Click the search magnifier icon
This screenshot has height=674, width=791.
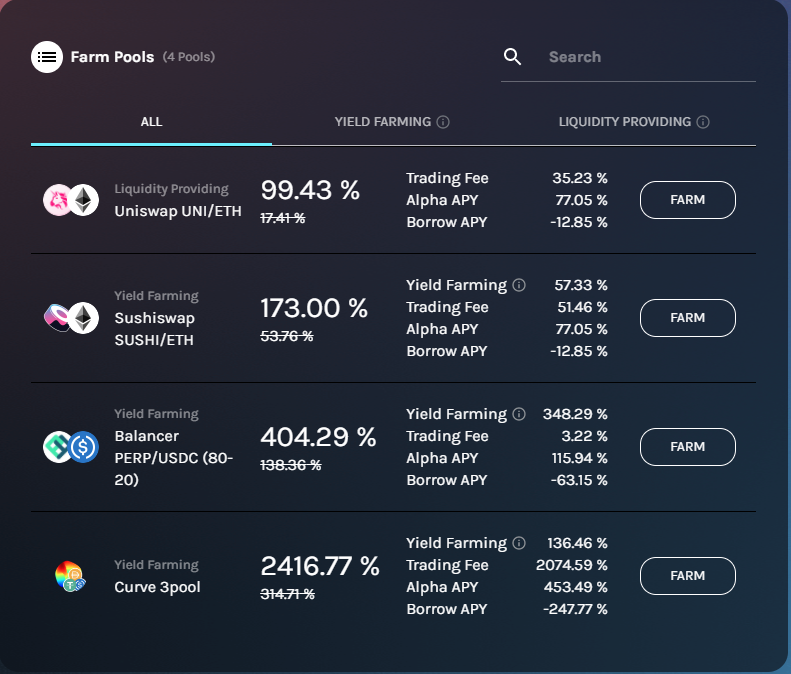pyautogui.click(x=513, y=57)
